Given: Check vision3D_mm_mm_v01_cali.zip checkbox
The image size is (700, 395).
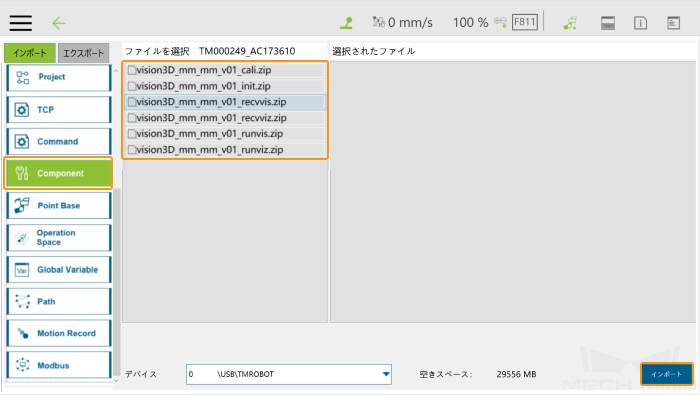Looking at the screenshot, I should (132, 70).
